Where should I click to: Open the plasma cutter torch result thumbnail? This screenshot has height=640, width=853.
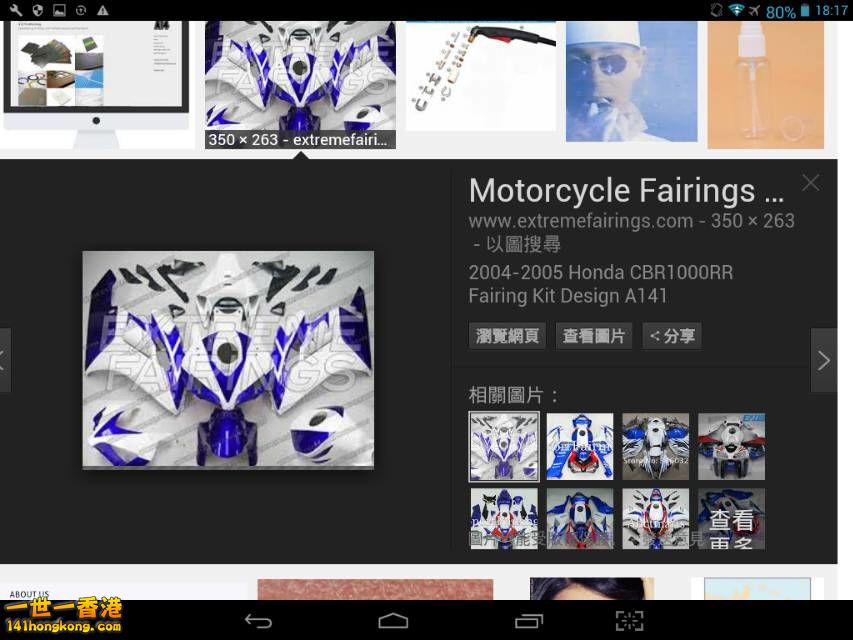(481, 76)
